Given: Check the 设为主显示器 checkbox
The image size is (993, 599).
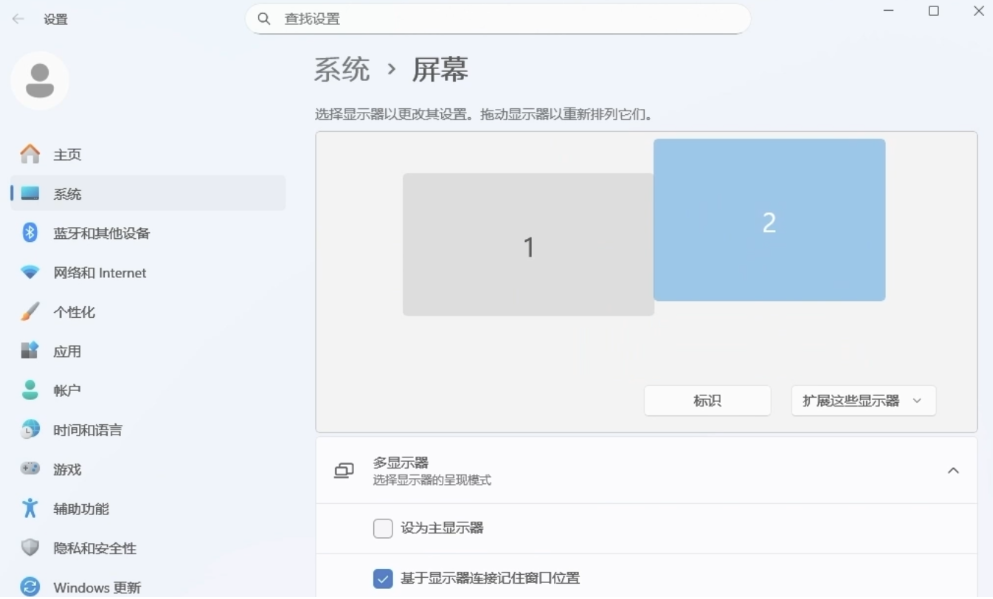Looking at the screenshot, I should pos(383,528).
